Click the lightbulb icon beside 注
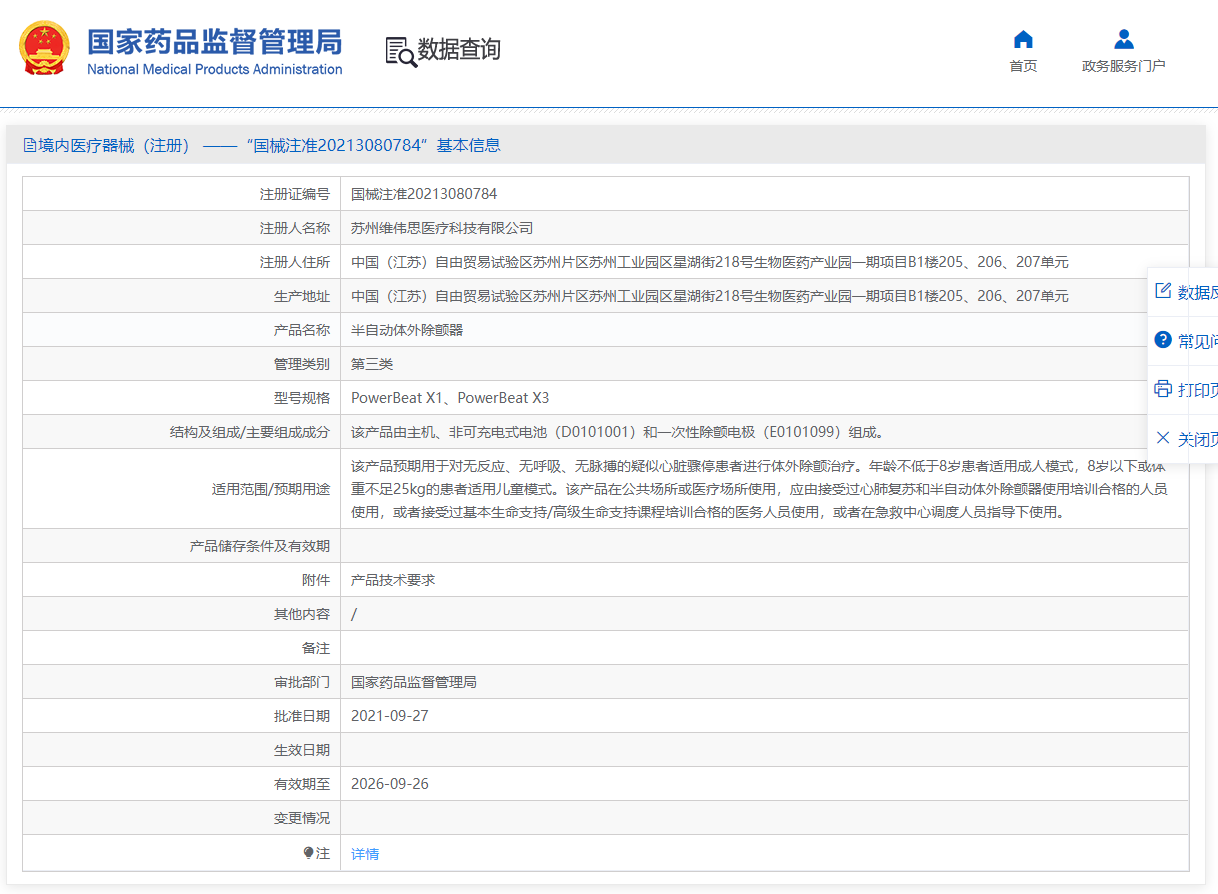 pos(309,853)
